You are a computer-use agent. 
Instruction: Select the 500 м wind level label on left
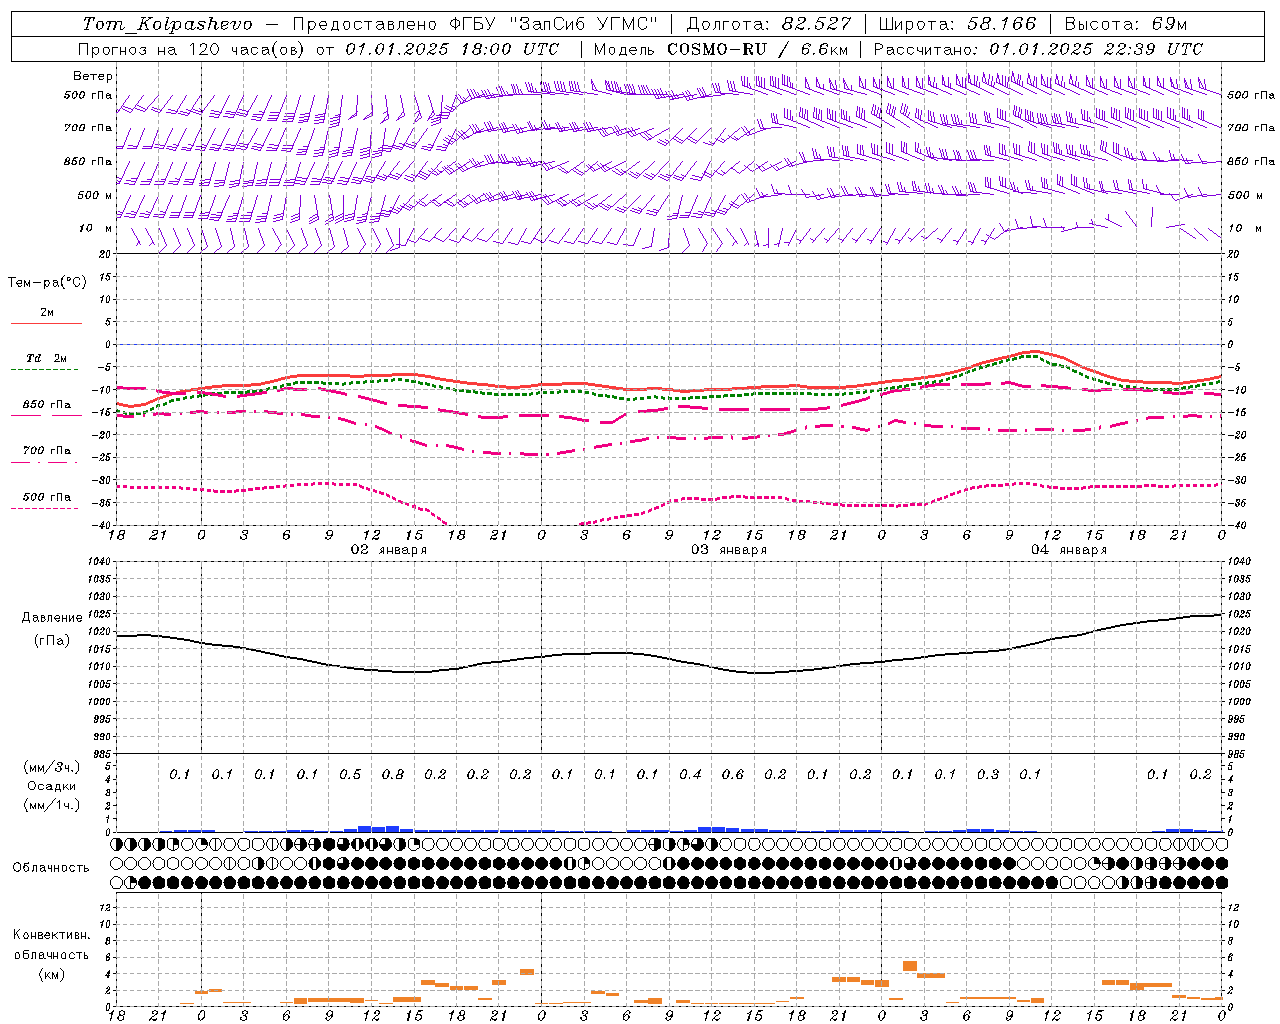point(95,195)
